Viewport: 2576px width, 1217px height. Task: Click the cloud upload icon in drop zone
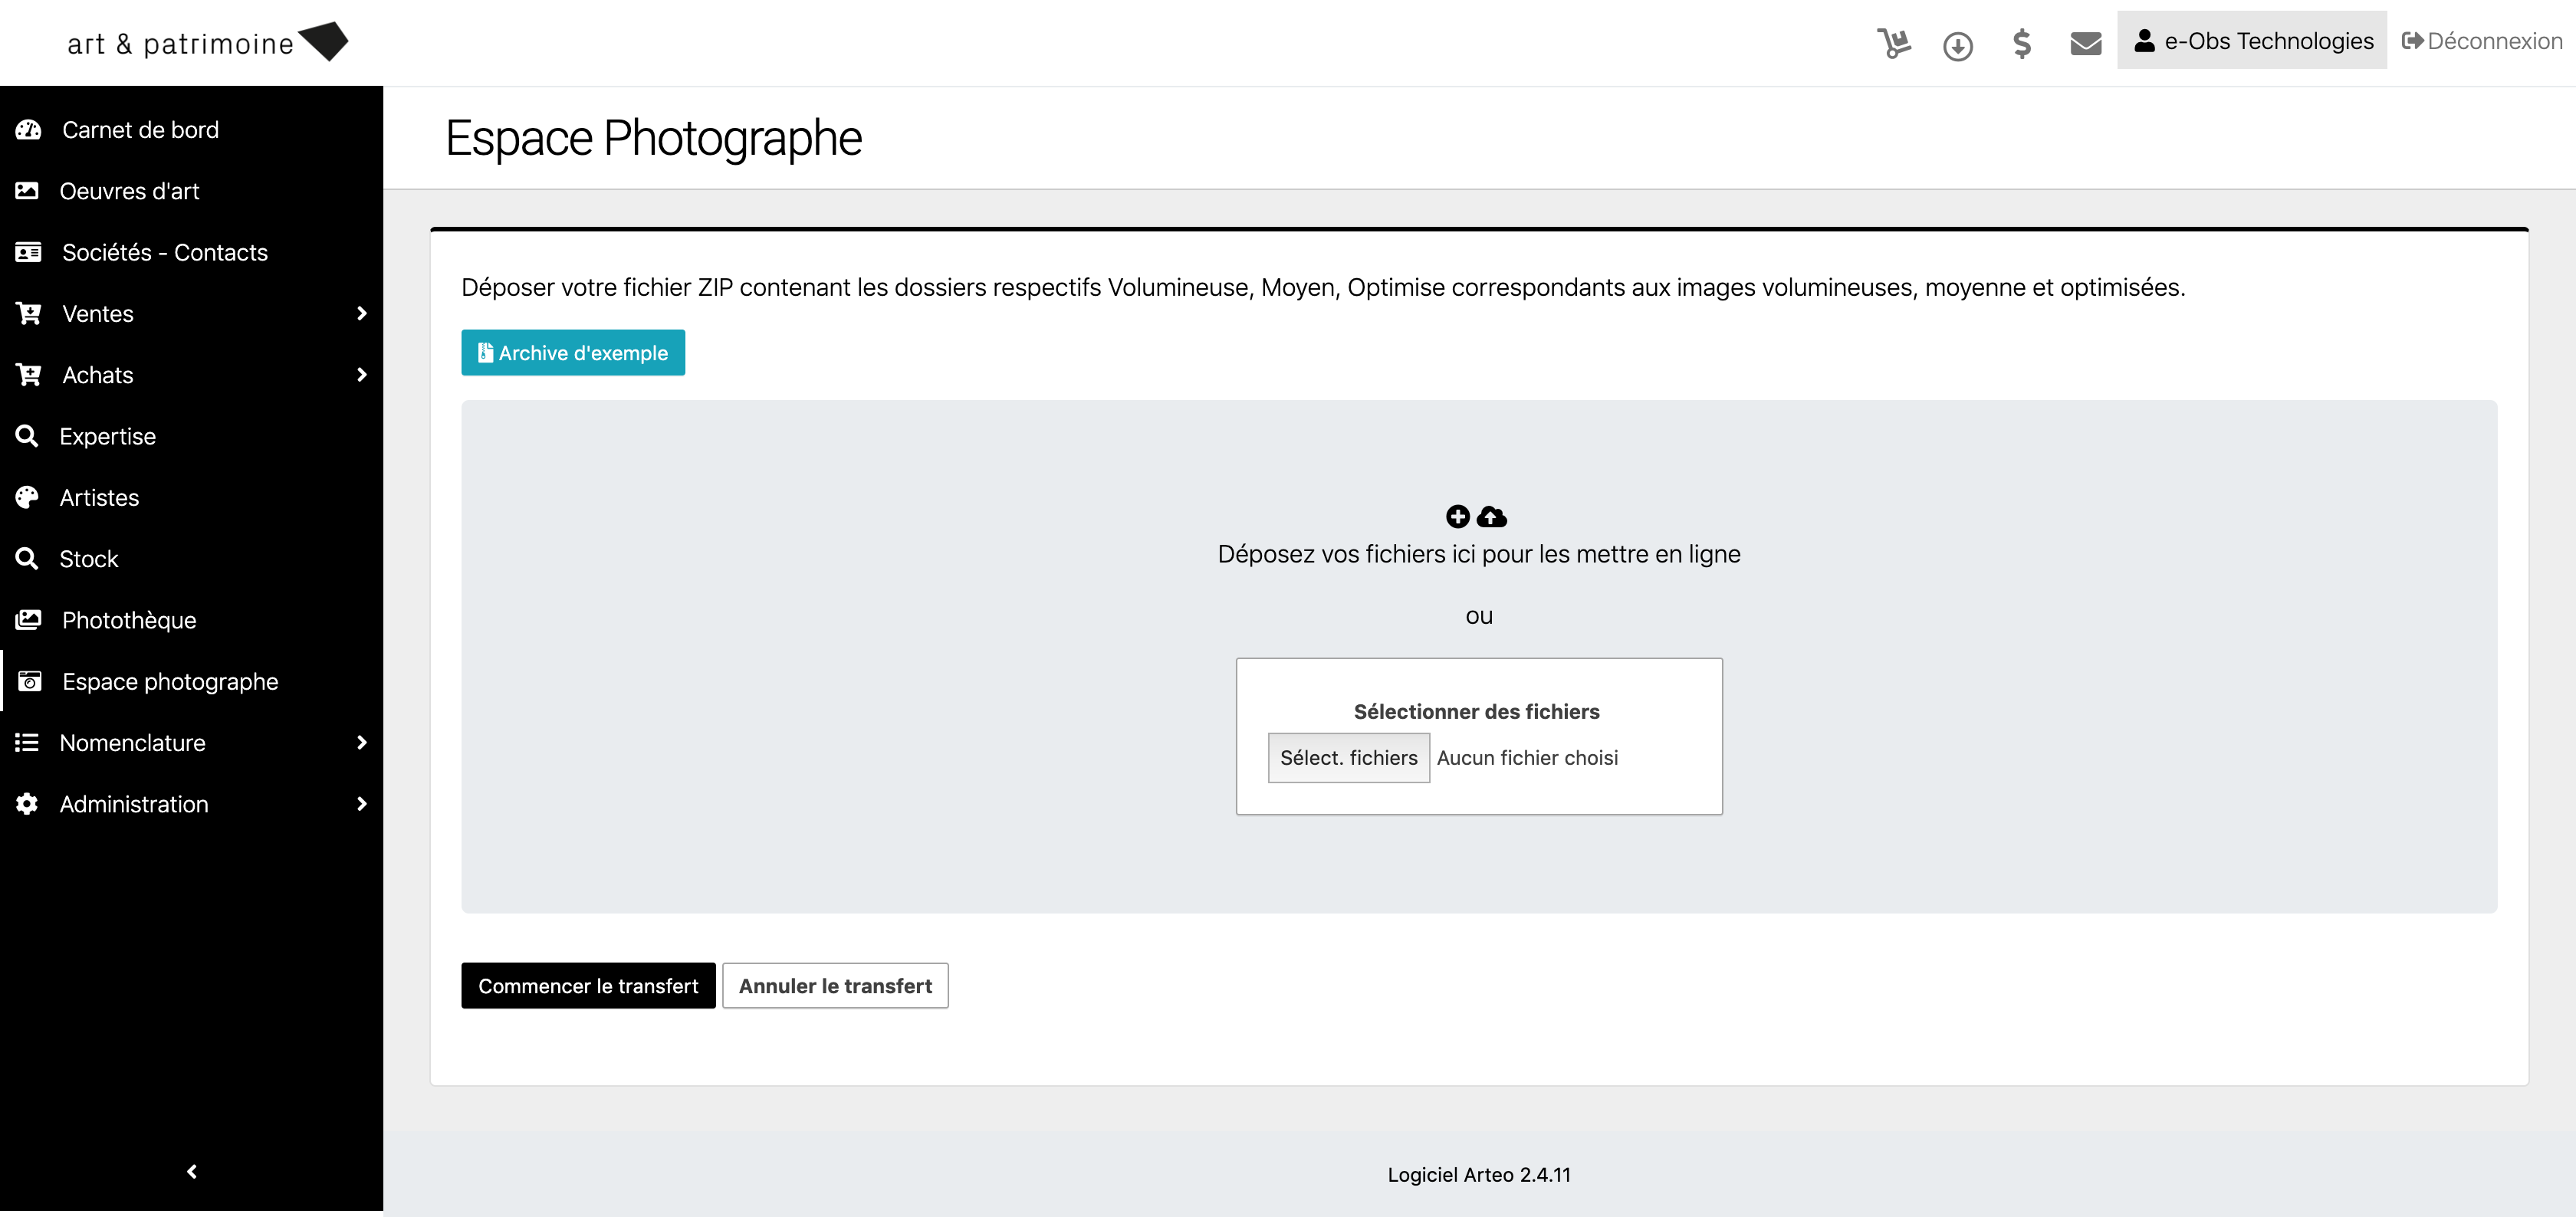1492,516
